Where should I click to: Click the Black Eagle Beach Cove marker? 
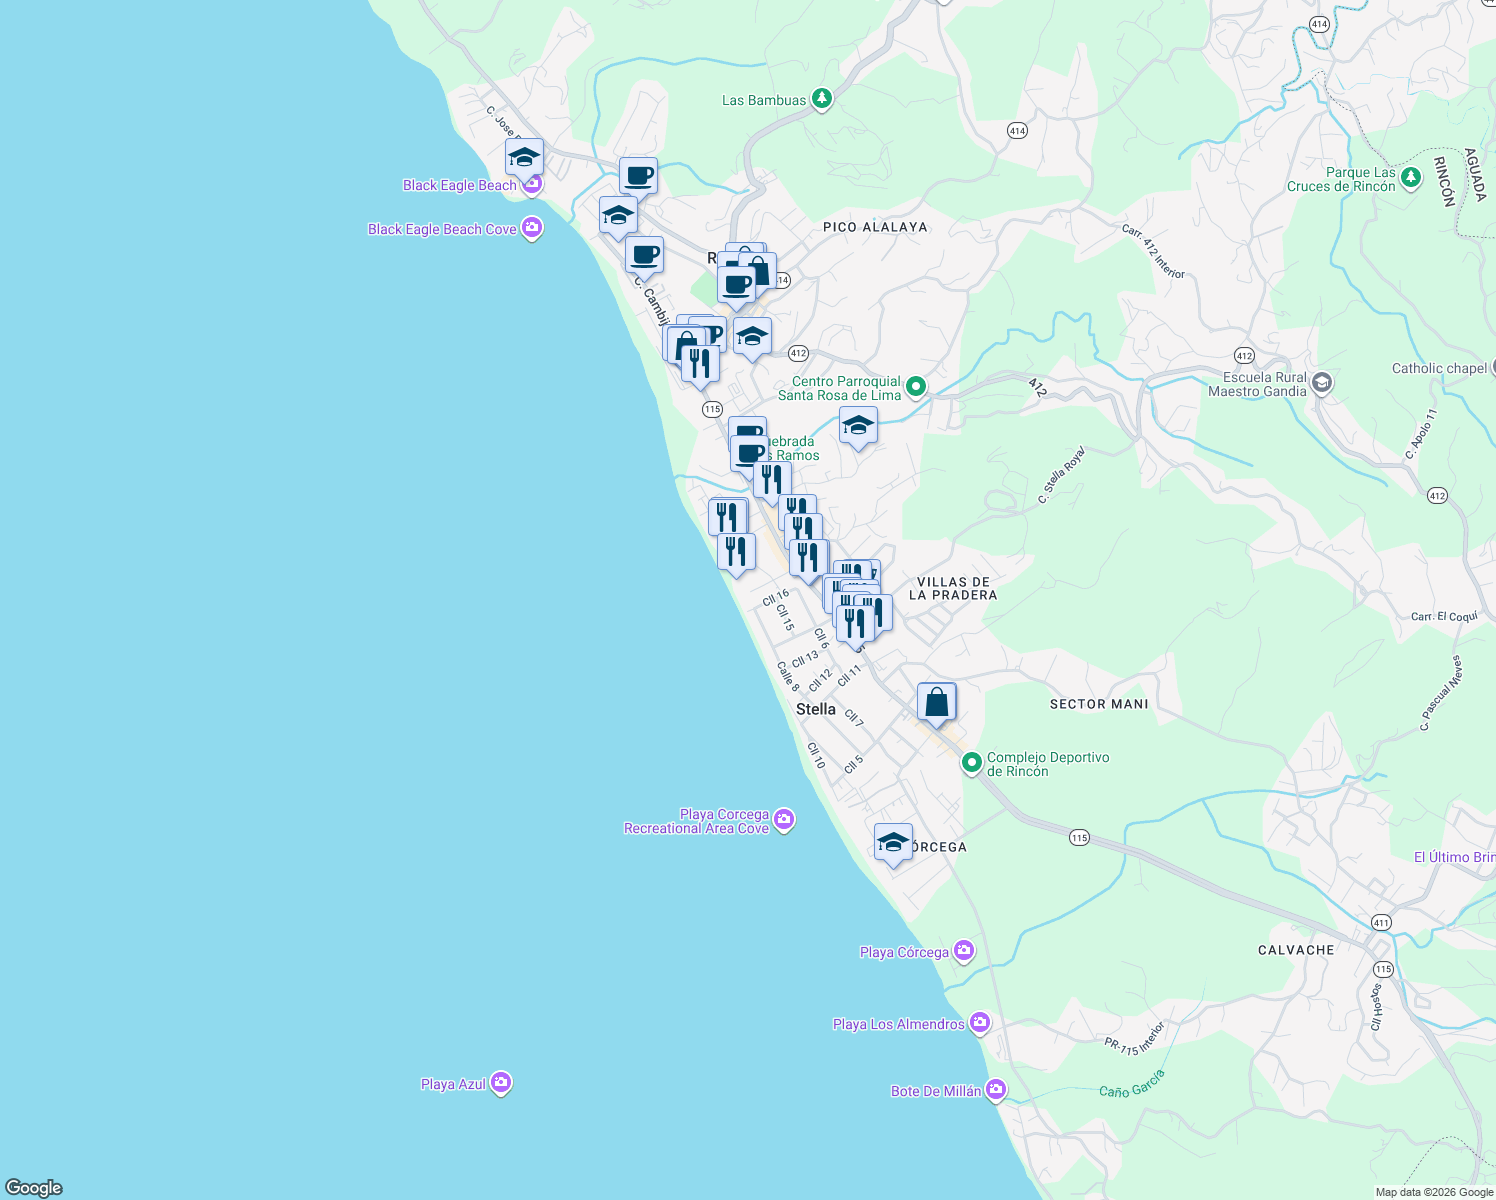click(x=531, y=228)
